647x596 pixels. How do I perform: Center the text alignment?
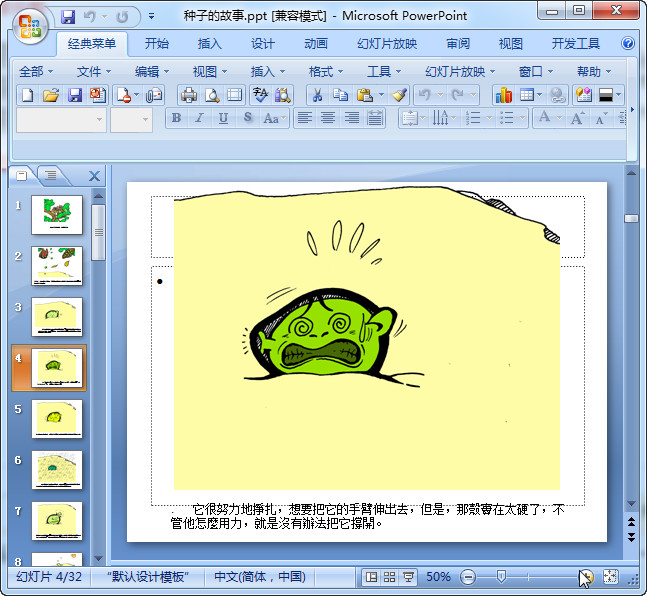tap(328, 118)
